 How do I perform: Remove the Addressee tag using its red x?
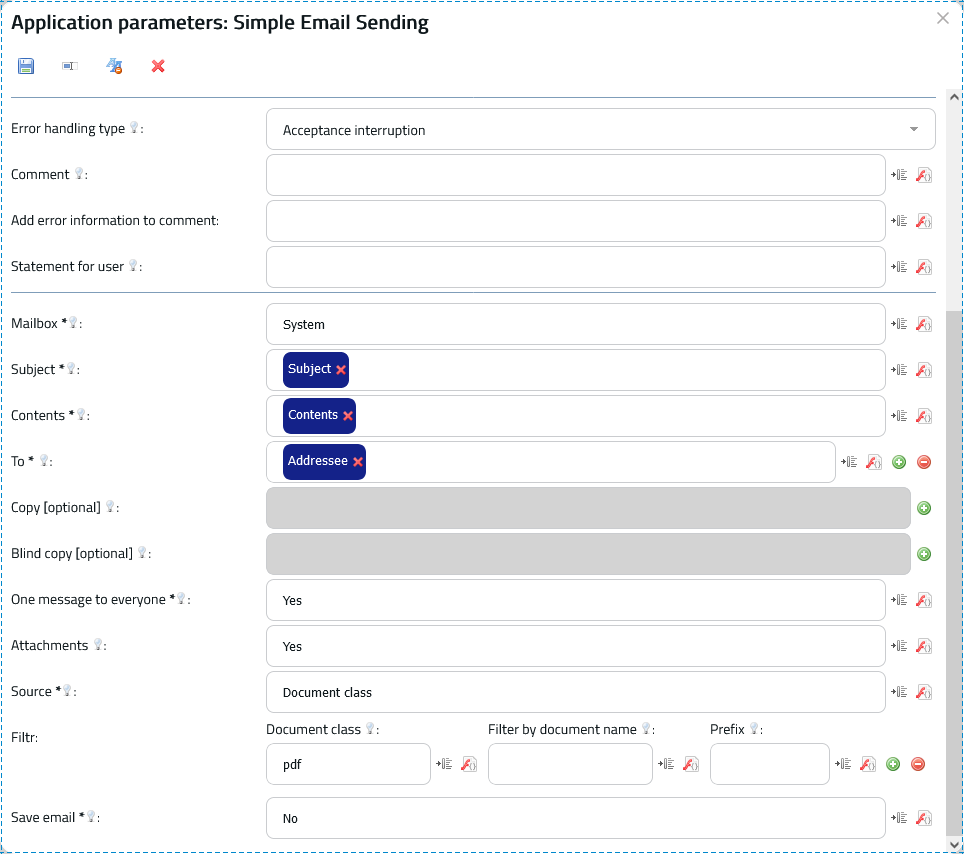point(358,462)
